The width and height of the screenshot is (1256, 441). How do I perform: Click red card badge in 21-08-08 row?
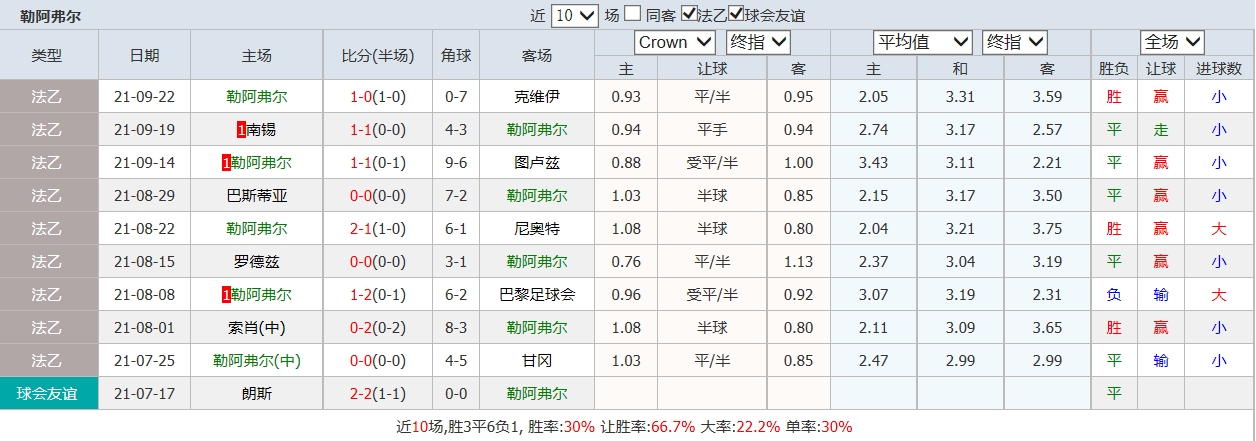click(226, 294)
